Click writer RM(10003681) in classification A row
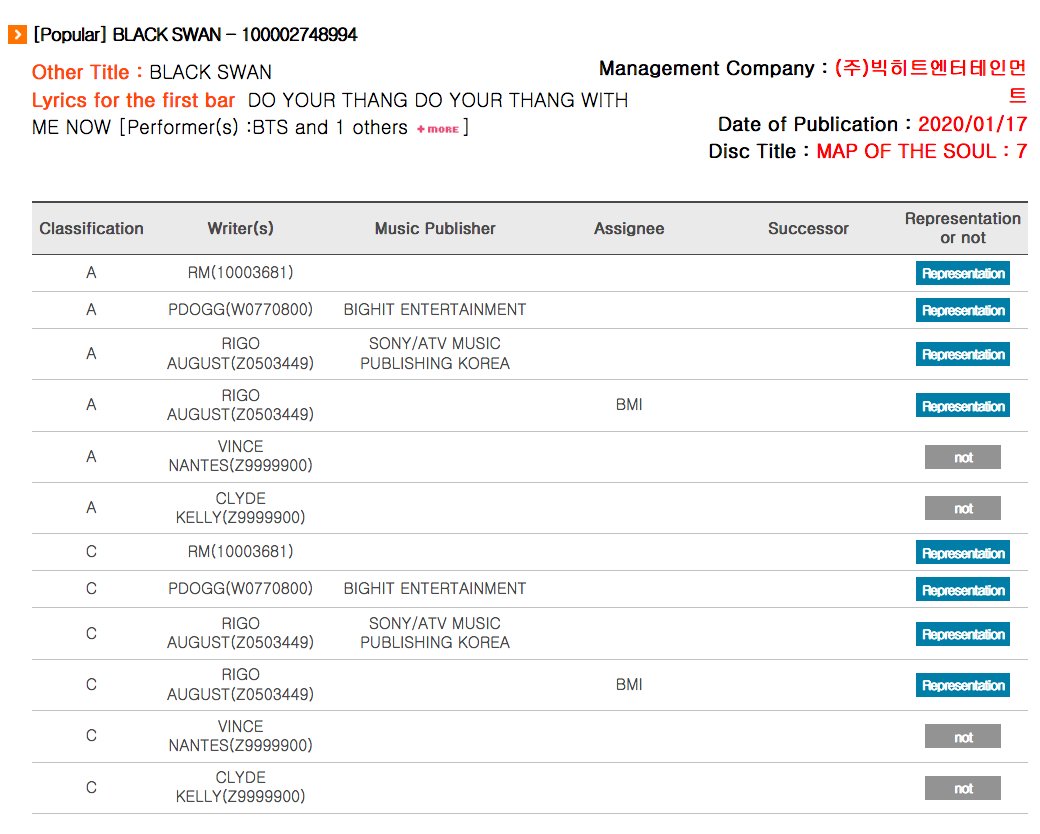Screen dimensions: 1040x834 (240, 273)
